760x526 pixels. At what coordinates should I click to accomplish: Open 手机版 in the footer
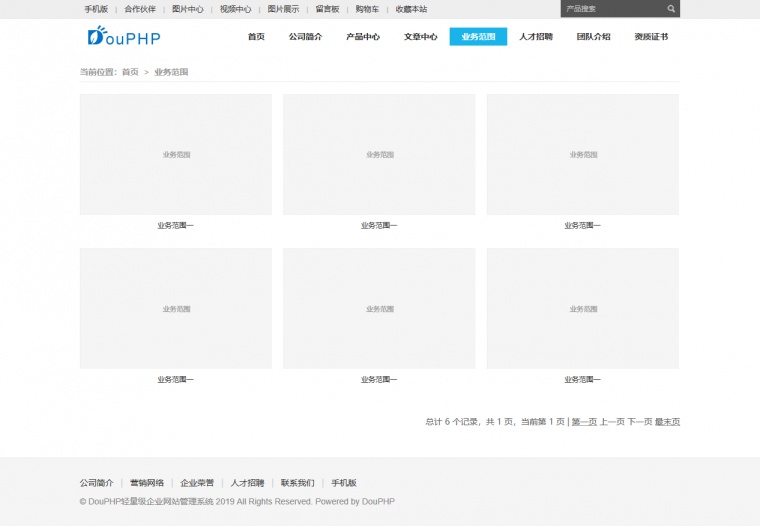click(x=344, y=483)
